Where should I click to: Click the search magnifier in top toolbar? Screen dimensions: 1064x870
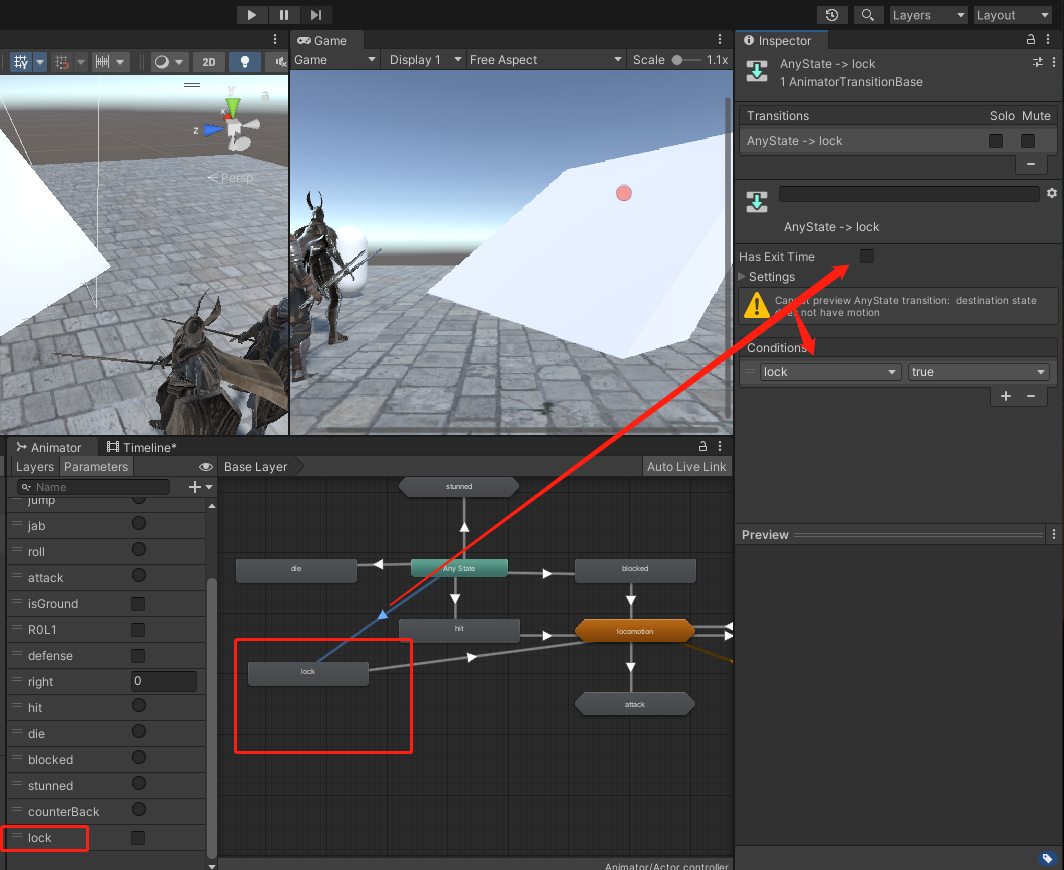point(868,15)
